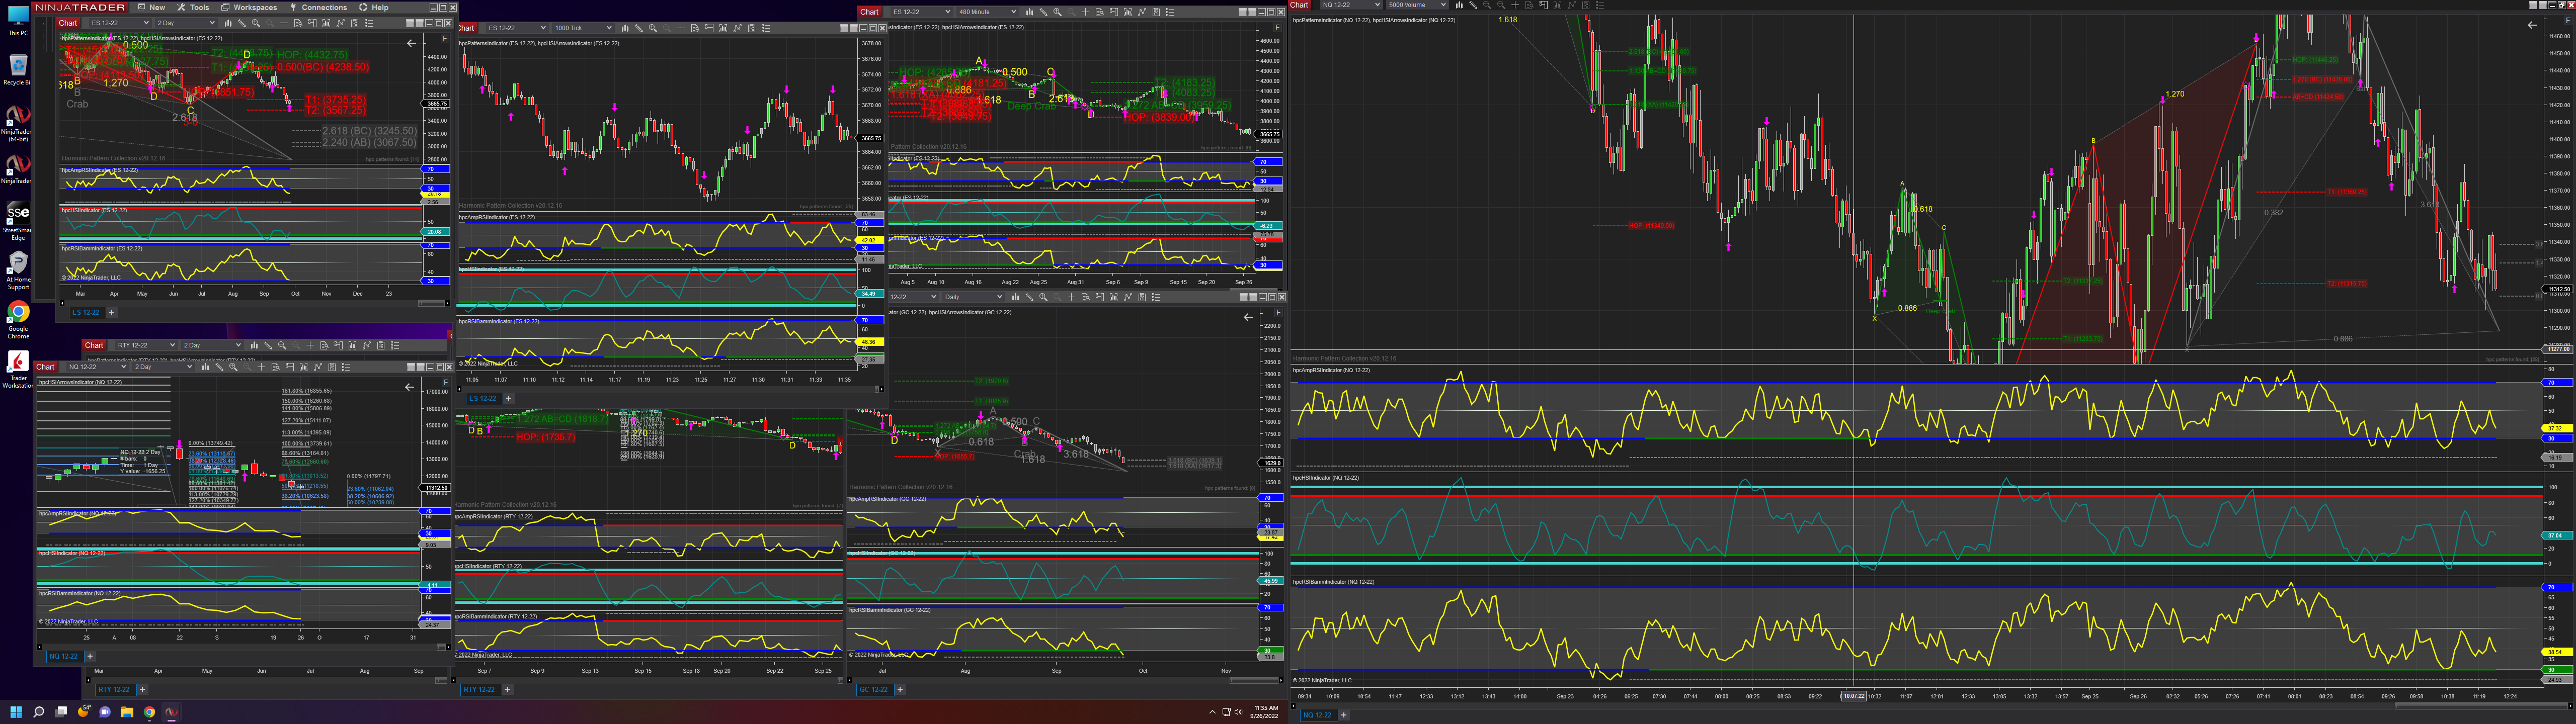2576x724 pixels.
Task: Select crosshair cursor icon in ES 2 Day chart
Action: coord(284,23)
